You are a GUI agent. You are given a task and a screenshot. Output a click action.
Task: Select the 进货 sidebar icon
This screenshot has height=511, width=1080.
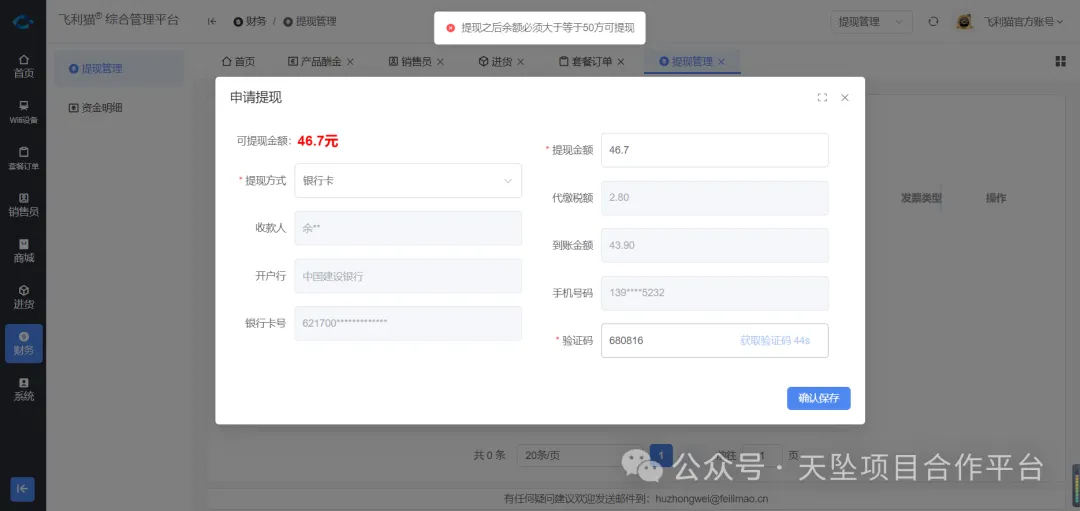coord(23,296)
